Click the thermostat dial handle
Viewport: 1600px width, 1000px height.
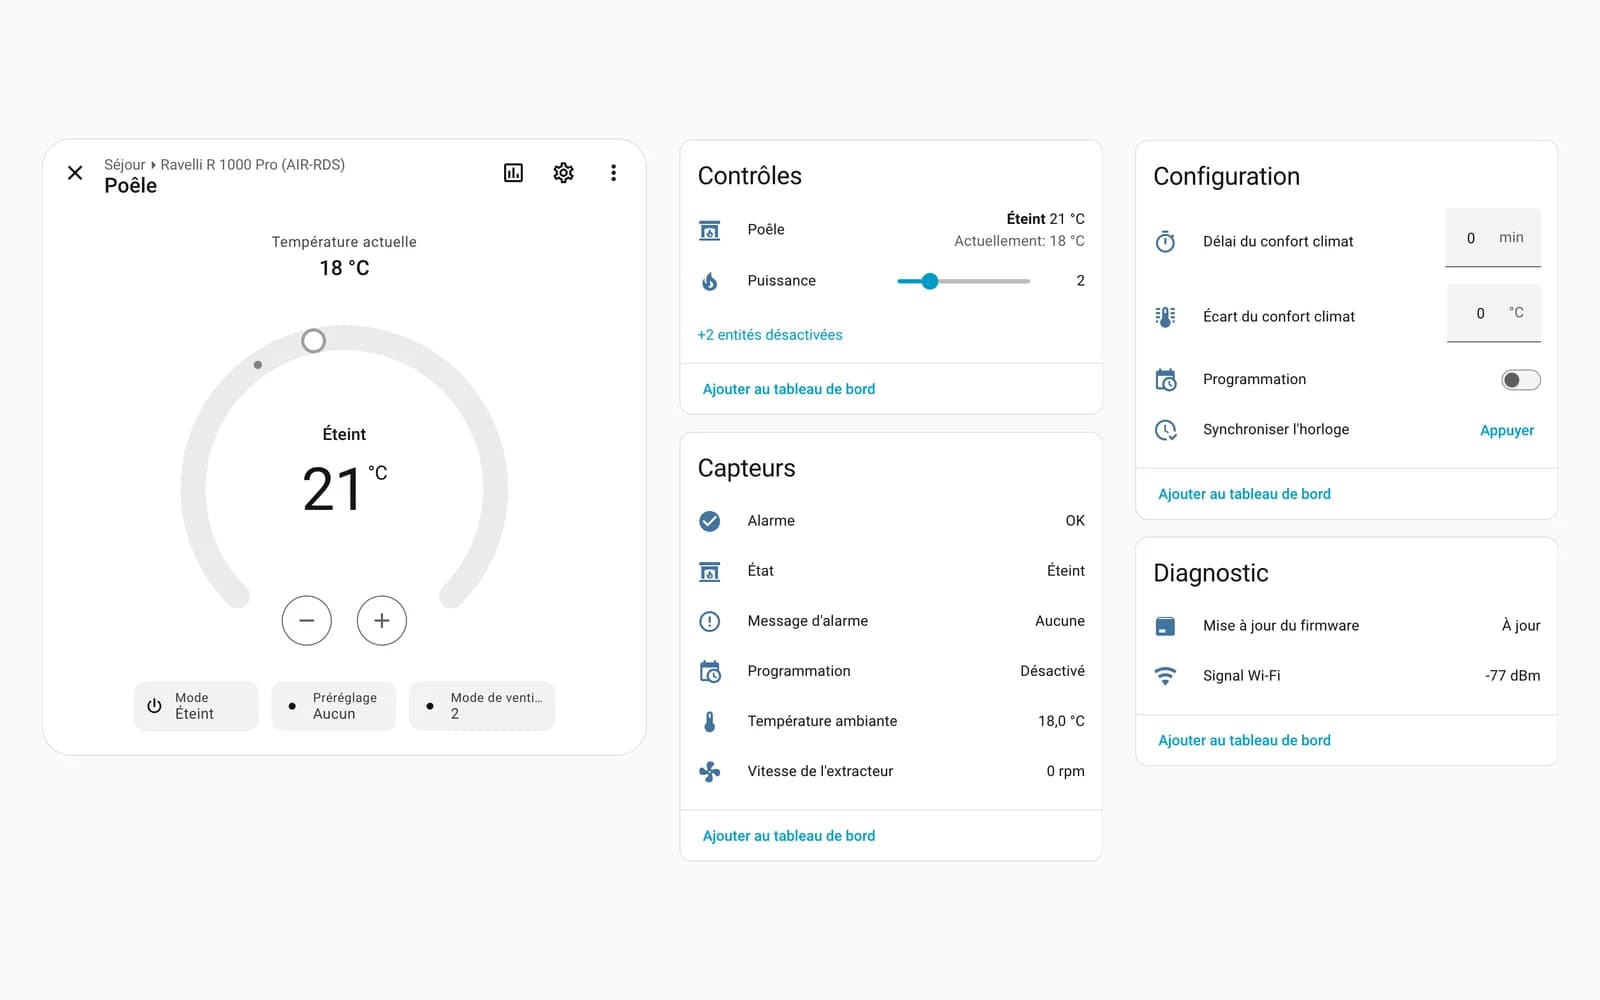313,341
